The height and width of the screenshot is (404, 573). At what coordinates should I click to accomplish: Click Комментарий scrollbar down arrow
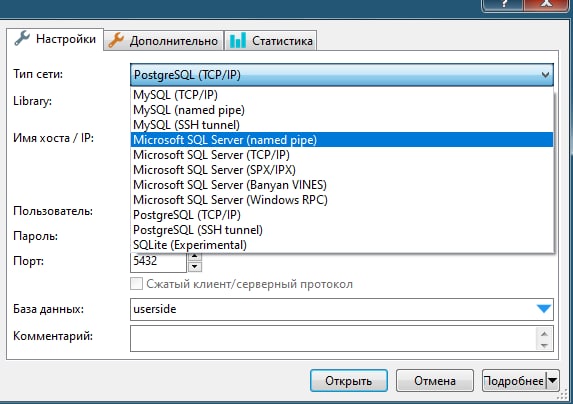(x=544, y=345)
